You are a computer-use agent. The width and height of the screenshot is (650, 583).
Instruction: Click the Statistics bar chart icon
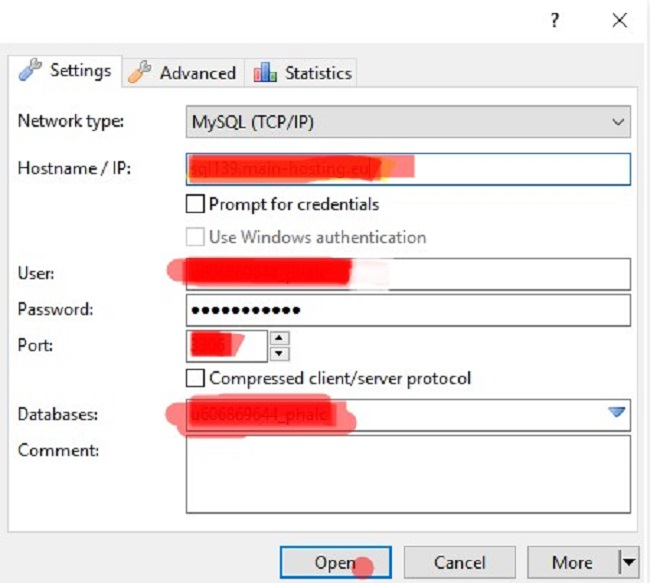click(265, 72)
